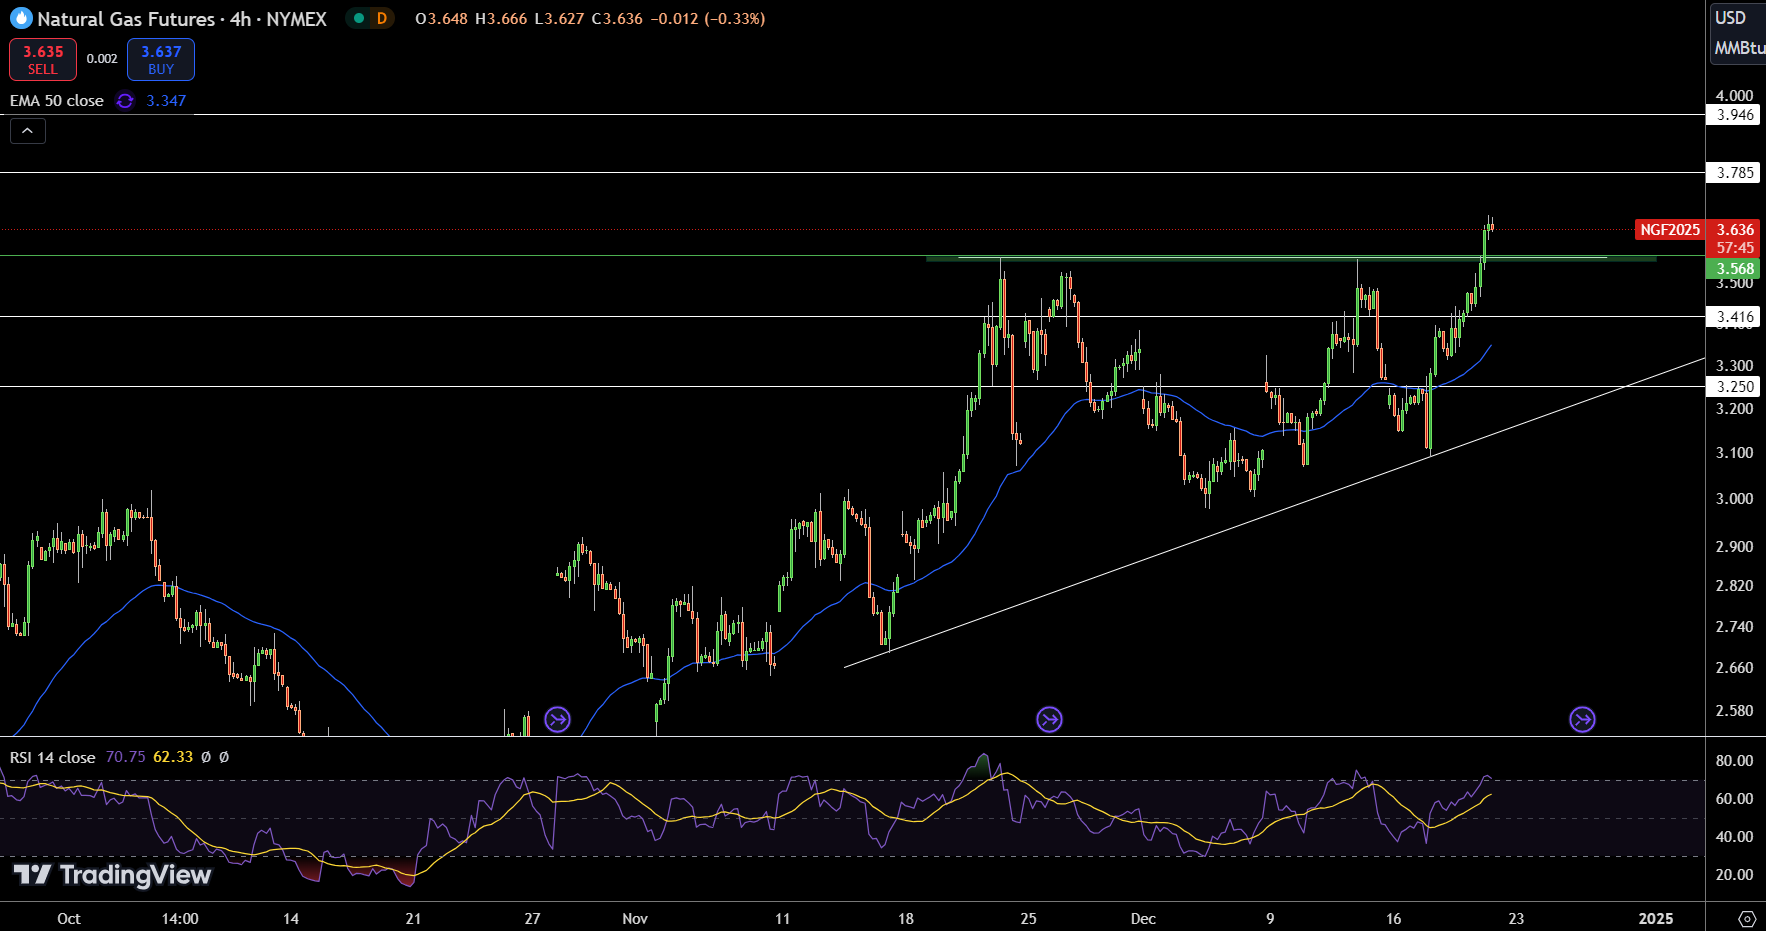Collapse the indicator legend with the chevron

28,130
